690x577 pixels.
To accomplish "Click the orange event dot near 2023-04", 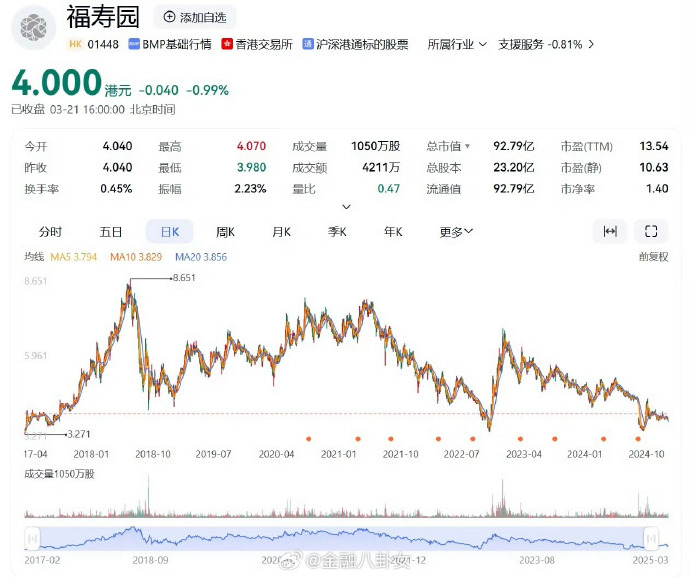I will [520, 439].
